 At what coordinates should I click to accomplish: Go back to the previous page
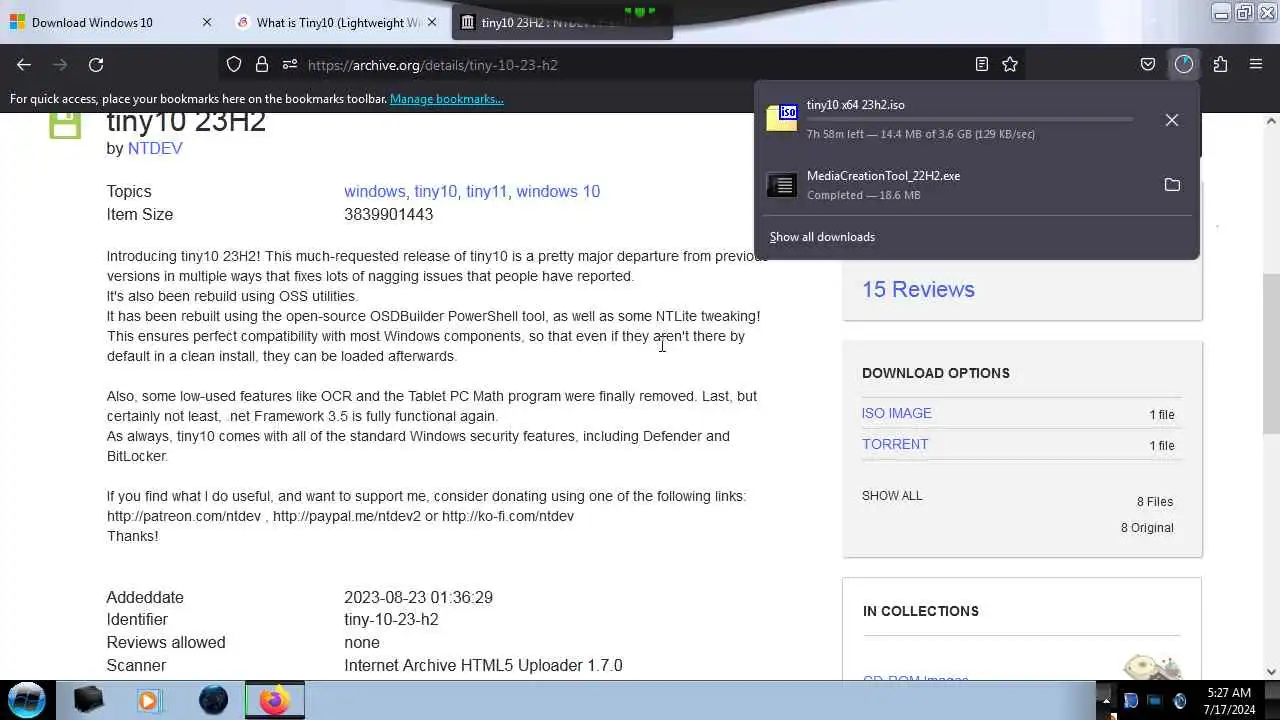(x=24, y=64)
